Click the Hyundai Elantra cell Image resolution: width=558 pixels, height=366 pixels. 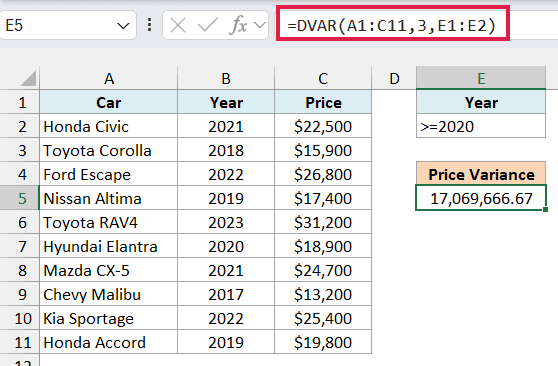point(109,246)
